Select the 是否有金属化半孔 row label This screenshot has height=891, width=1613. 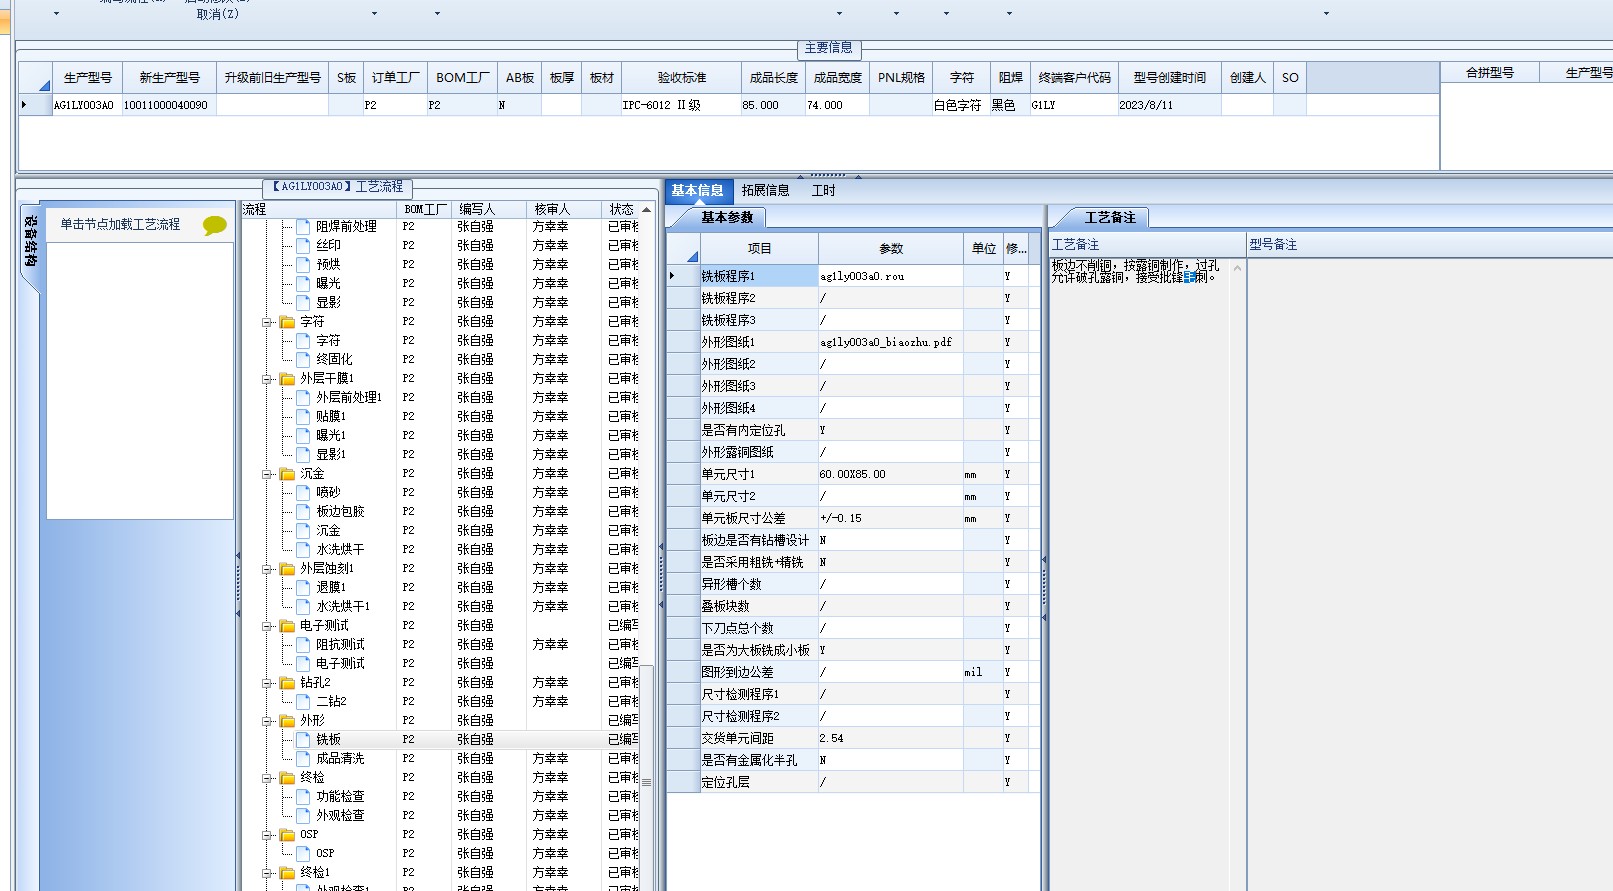tap(759, 760)
